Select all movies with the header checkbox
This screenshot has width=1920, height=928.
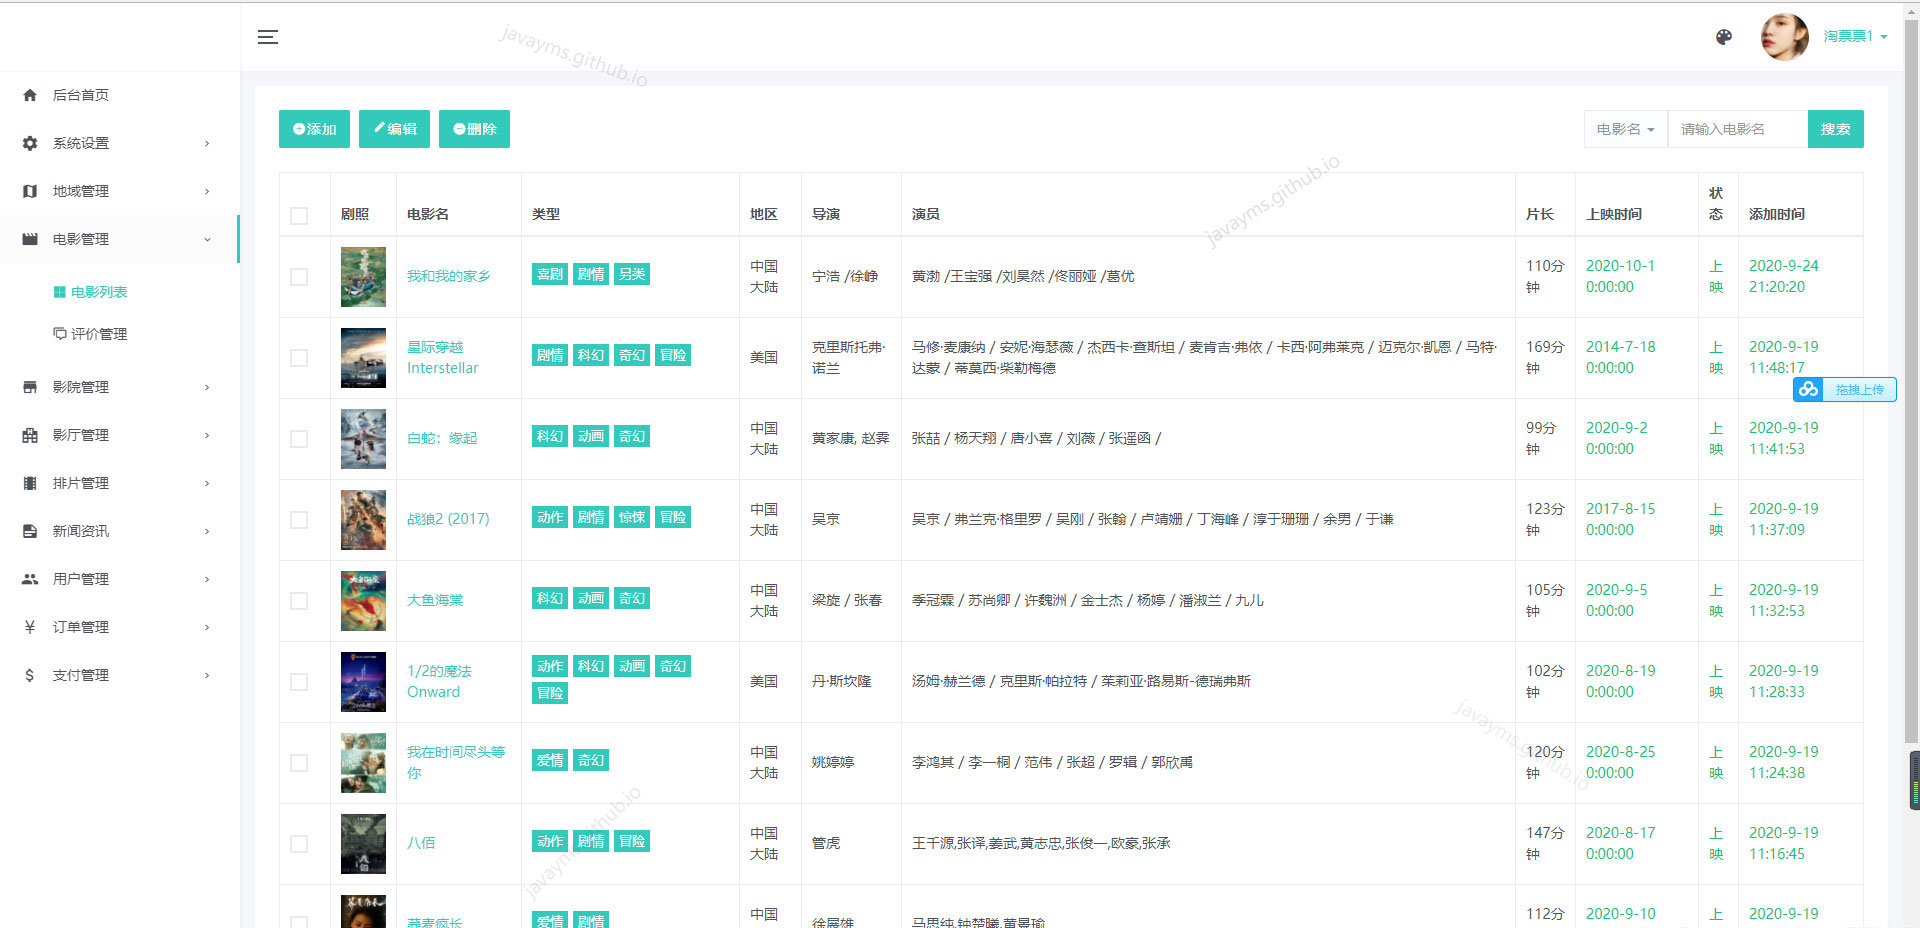299,214
